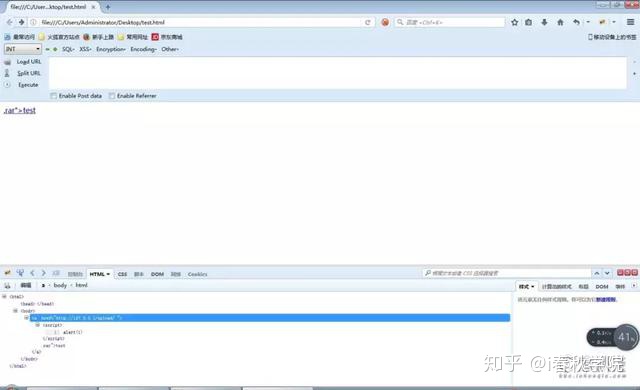This screenshot has height=390, width=640.
Task: Step forward in Firebug panel history
Action: coord(44,273)
